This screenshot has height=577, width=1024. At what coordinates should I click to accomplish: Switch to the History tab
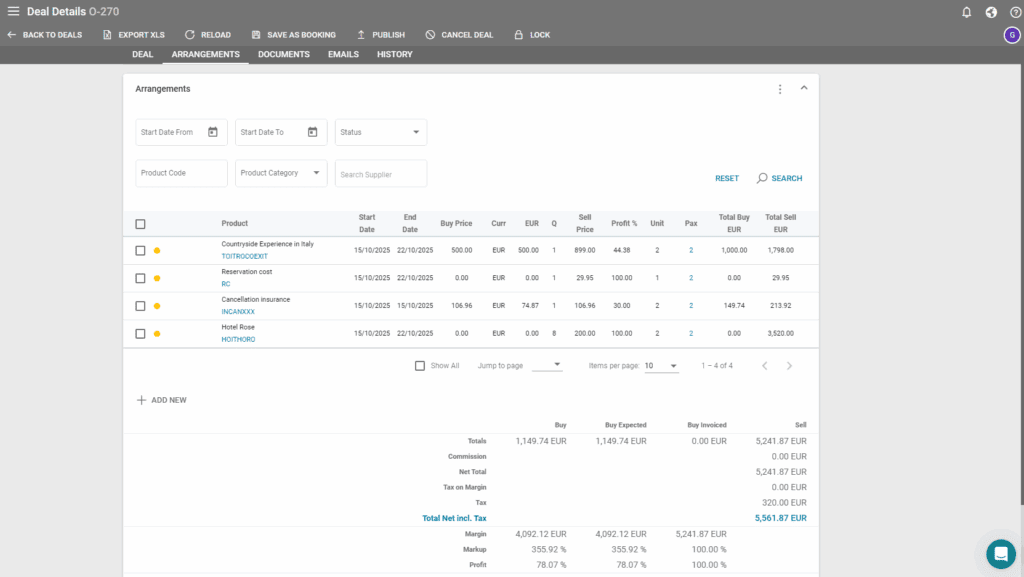(x=394, y=54)
